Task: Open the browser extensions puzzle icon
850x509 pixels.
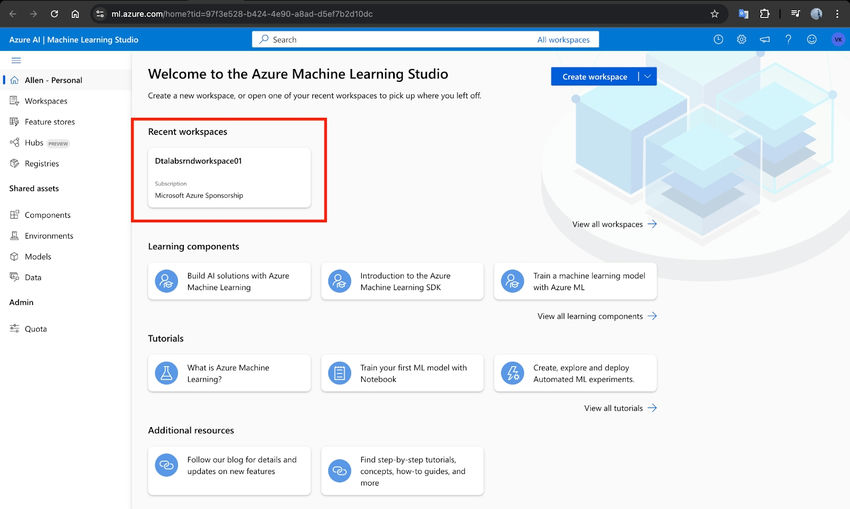Action: click(765, 14)
